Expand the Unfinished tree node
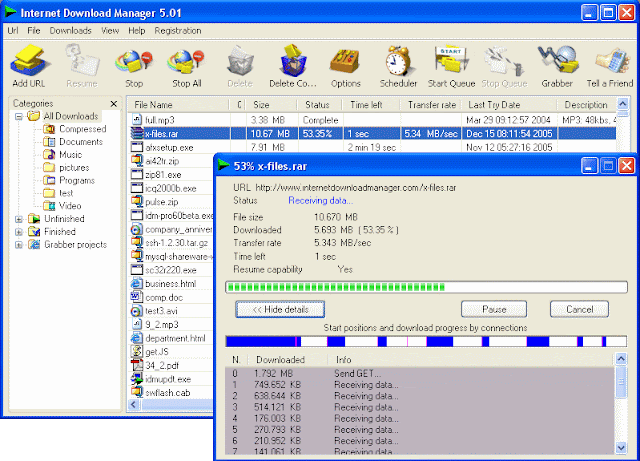The width and height of the screenshot is (640, 461). point(19,219)
